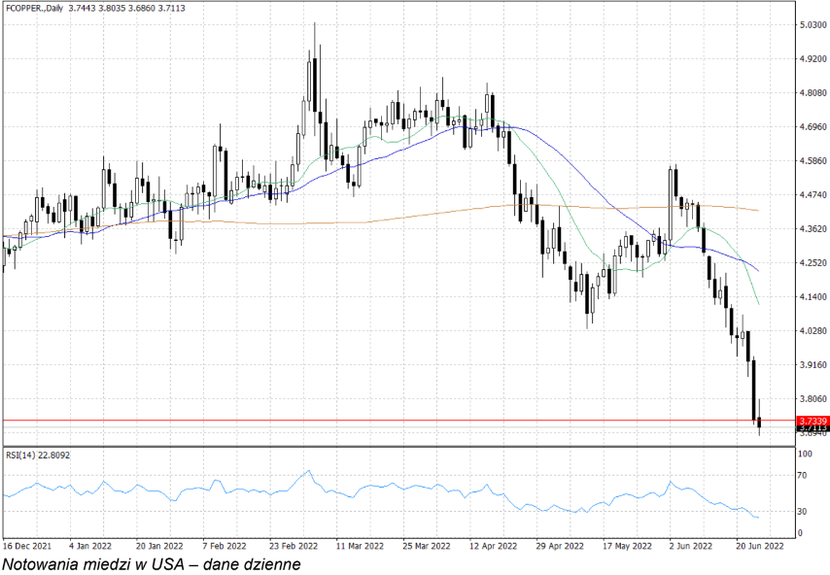Click the 4.8080 price axis label
This screenshot has height=575, width=830.
(811, 93)
